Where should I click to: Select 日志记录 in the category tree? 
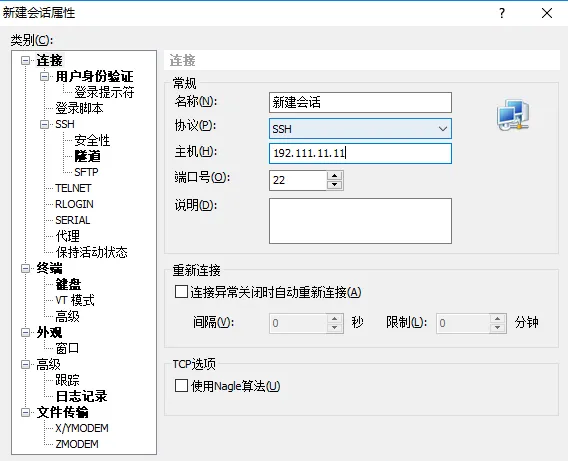pos(82,396)
